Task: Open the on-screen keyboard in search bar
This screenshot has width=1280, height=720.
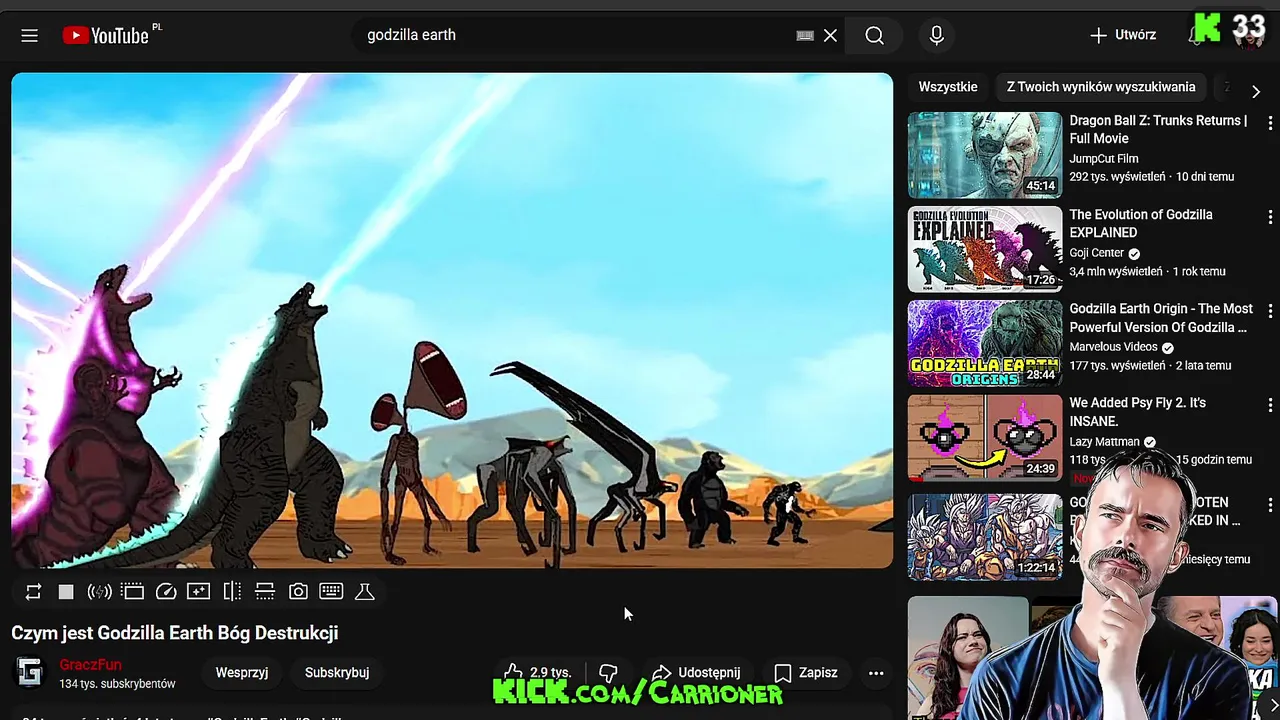Action: coord(805,35)
